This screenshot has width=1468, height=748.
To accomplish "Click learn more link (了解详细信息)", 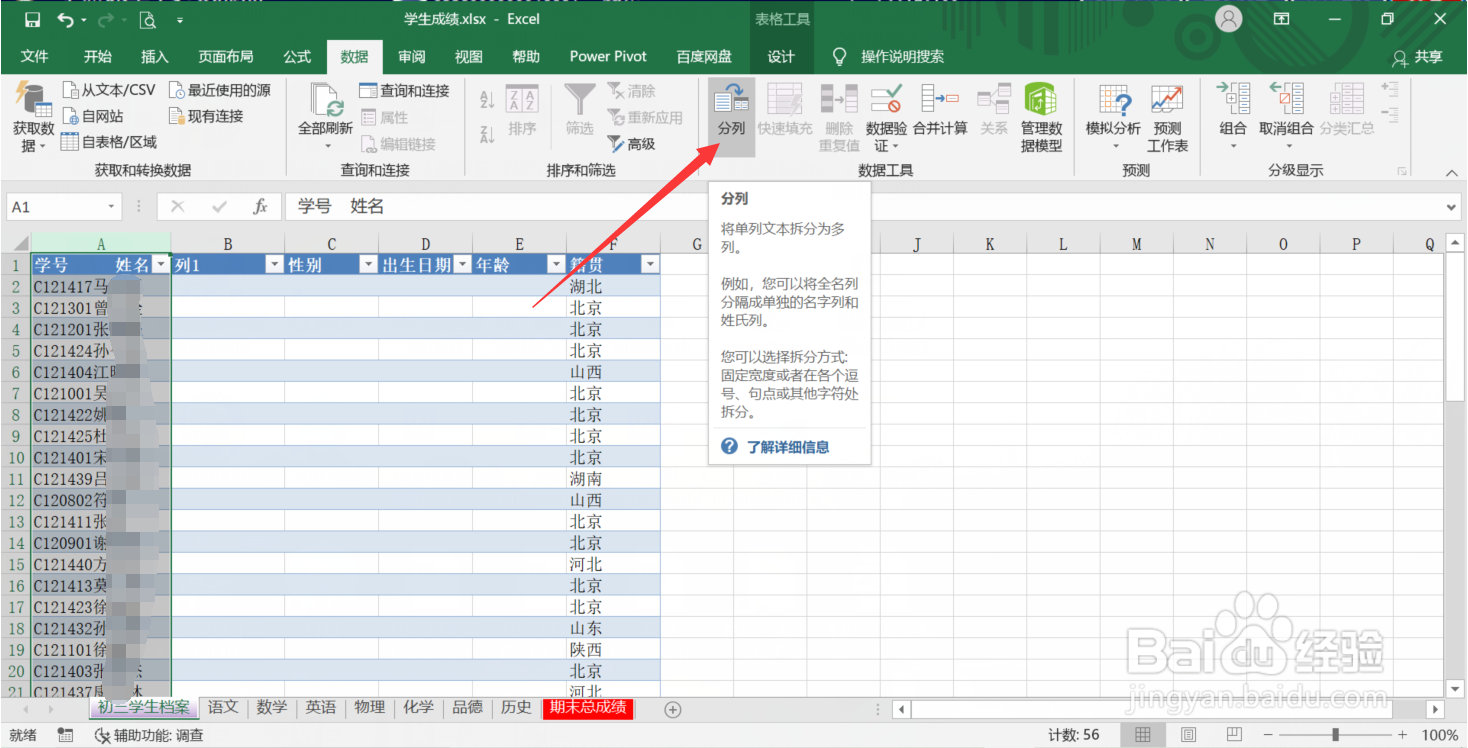I will click(x=788, y=447).
